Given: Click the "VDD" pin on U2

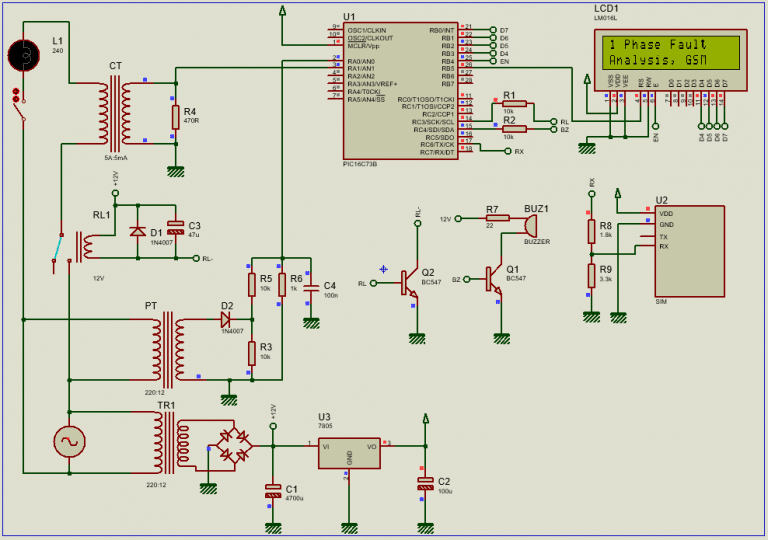Looking at the screenshot, I should tap(666, 214).
